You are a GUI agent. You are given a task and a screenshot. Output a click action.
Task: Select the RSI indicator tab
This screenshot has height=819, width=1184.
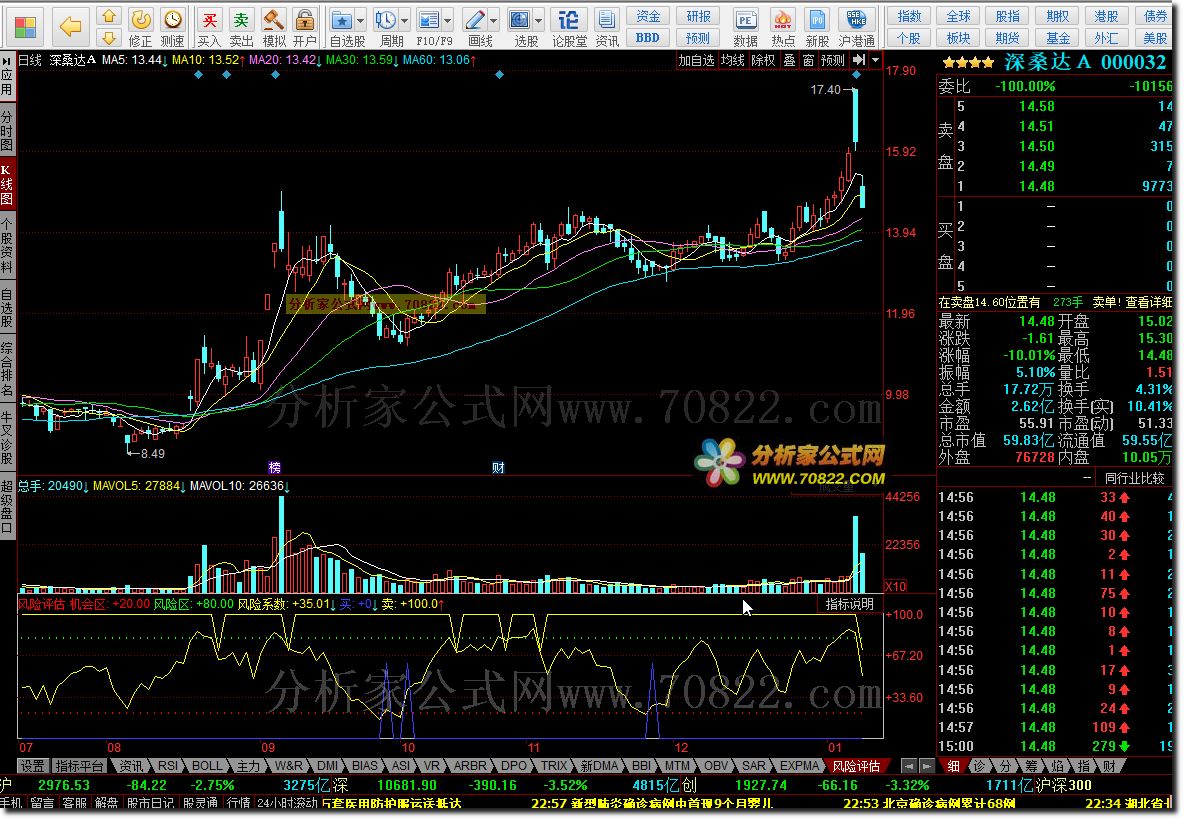168,766
